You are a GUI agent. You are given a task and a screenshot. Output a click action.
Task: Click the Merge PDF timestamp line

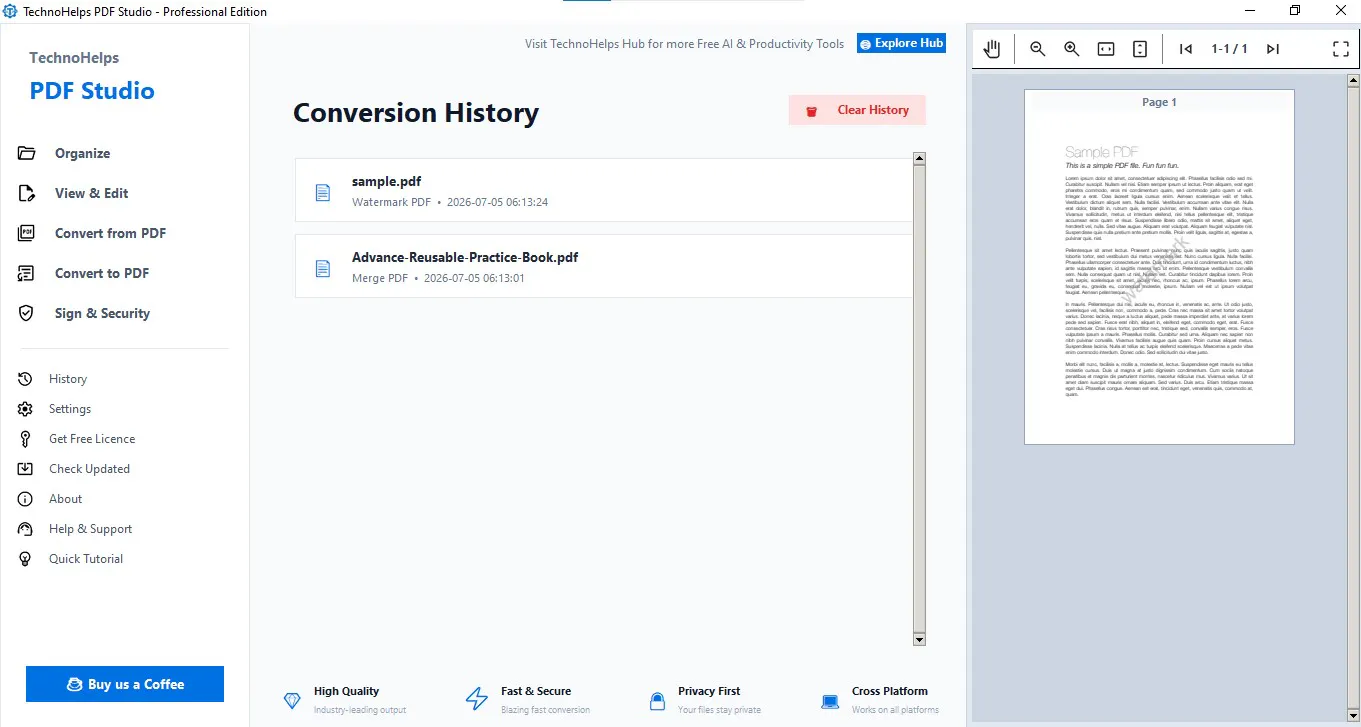[438, 278]
